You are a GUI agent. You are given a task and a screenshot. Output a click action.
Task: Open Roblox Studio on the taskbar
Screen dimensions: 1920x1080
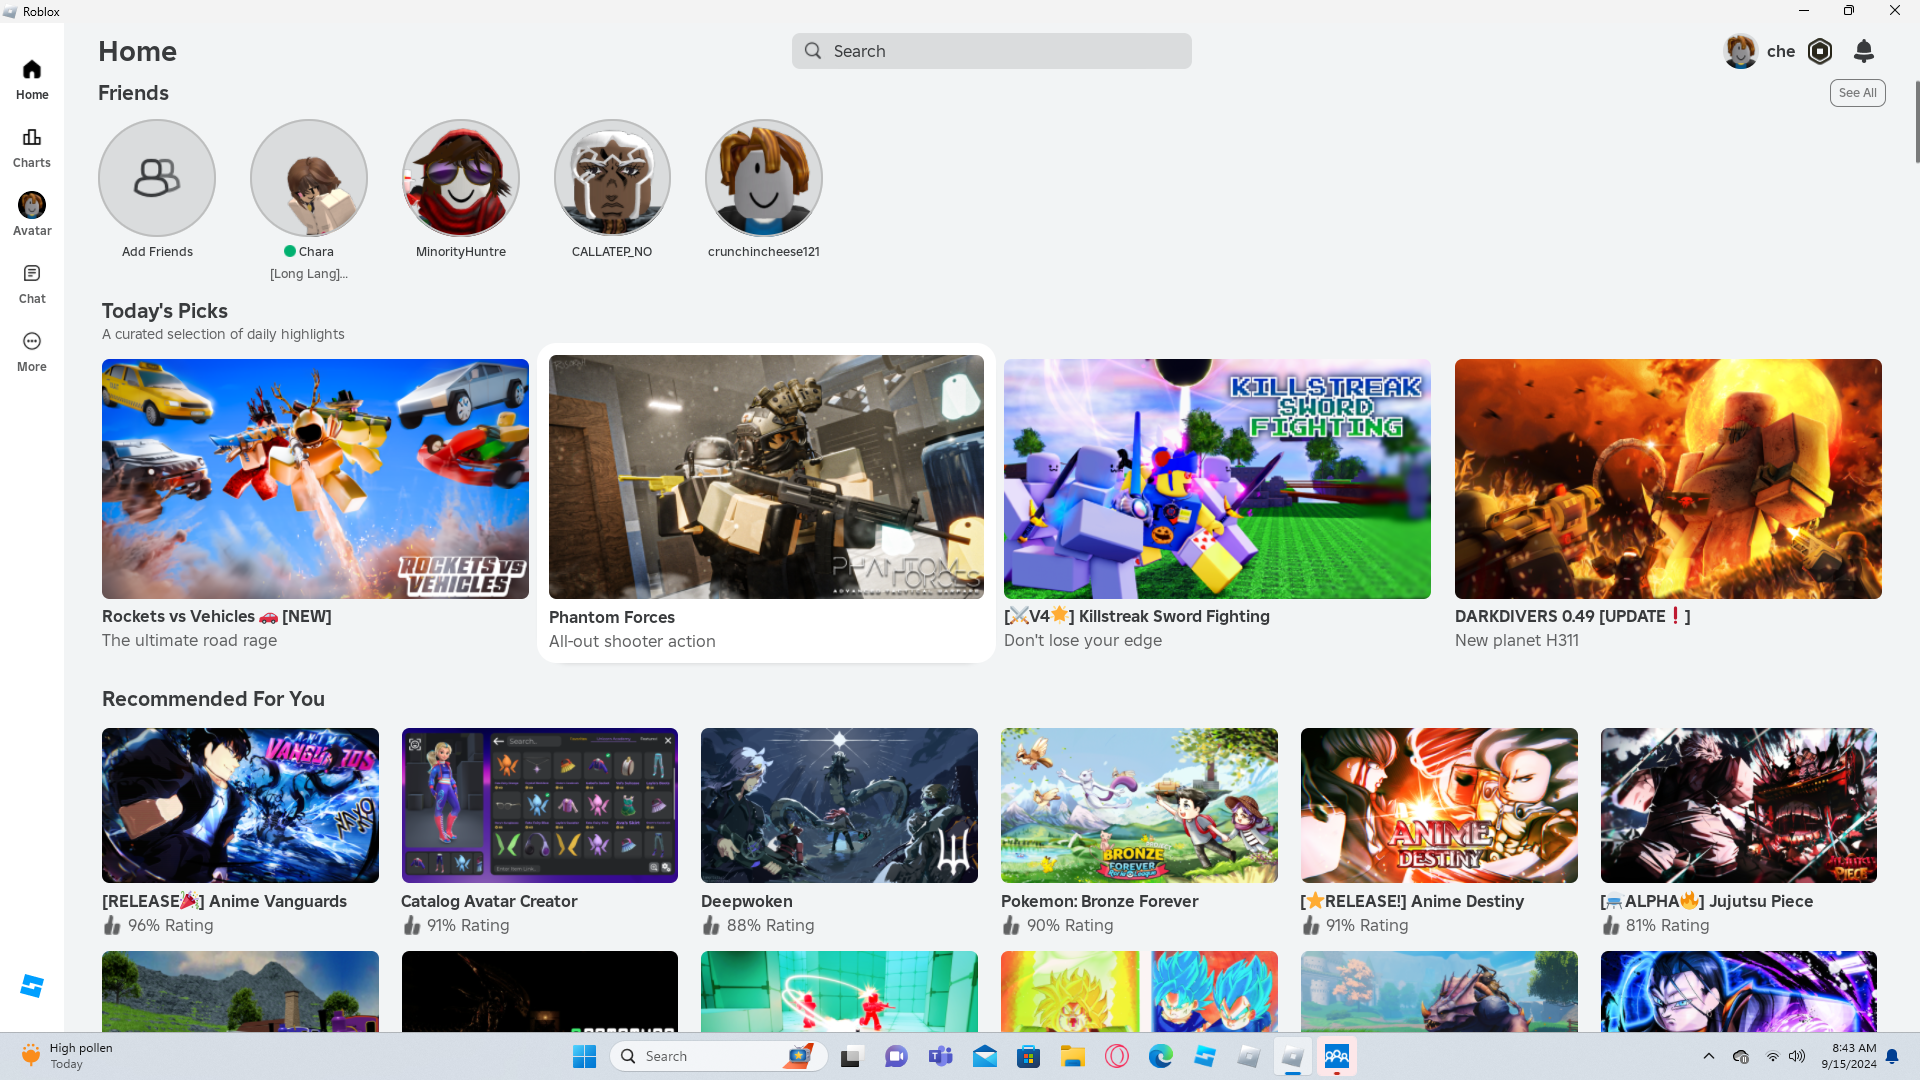coord(1205,1056)
